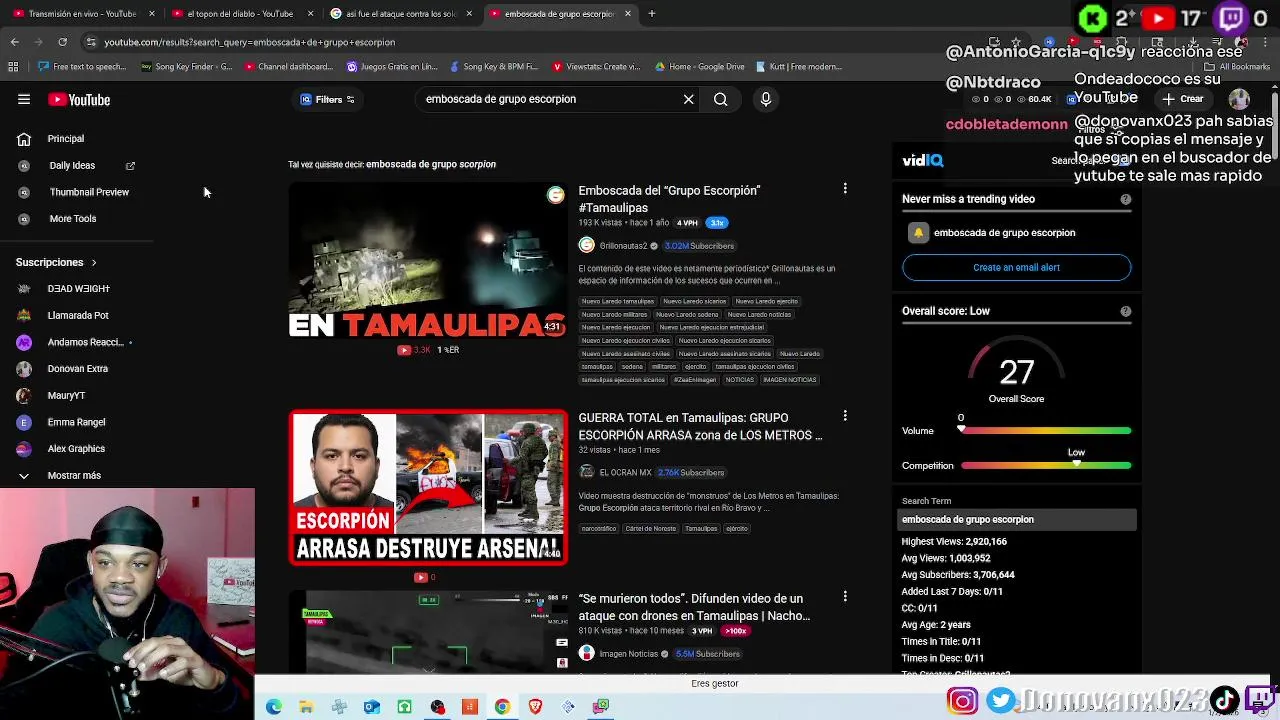Go back with the browser back arrow
The height and width of the screenshot is (720, 1280).
(14, 42)
